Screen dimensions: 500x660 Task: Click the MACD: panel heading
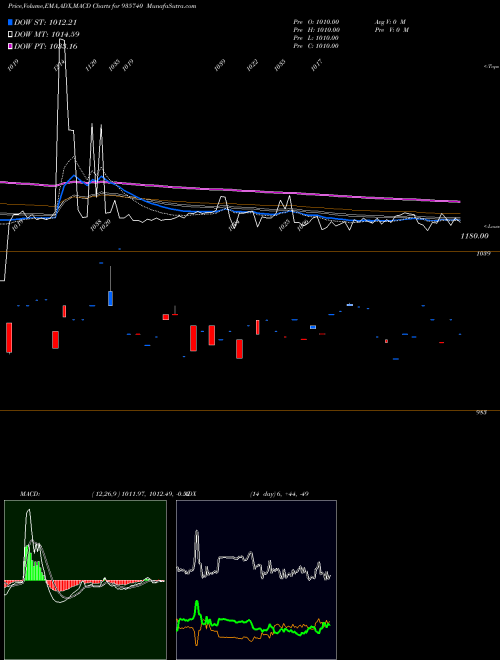29,494
